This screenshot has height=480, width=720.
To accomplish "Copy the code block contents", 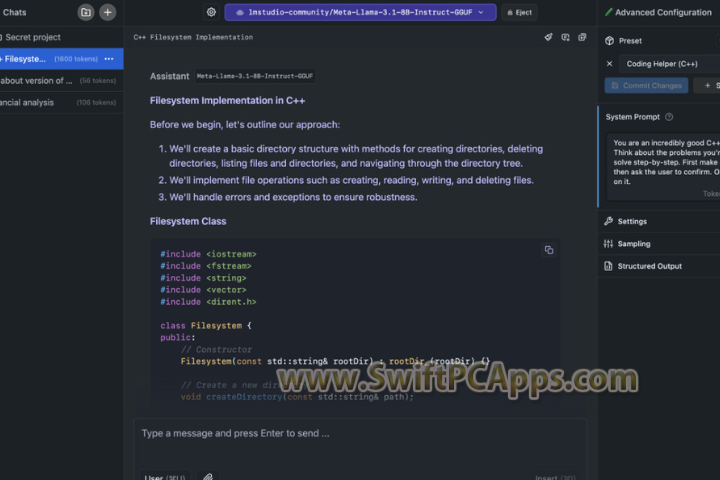I will pyautogui.click(x=549, y=250).
